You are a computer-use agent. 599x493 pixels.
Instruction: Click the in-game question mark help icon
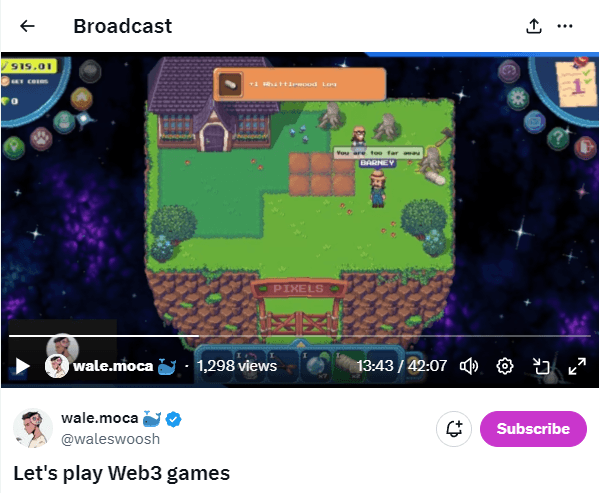[x=558, y=137]
